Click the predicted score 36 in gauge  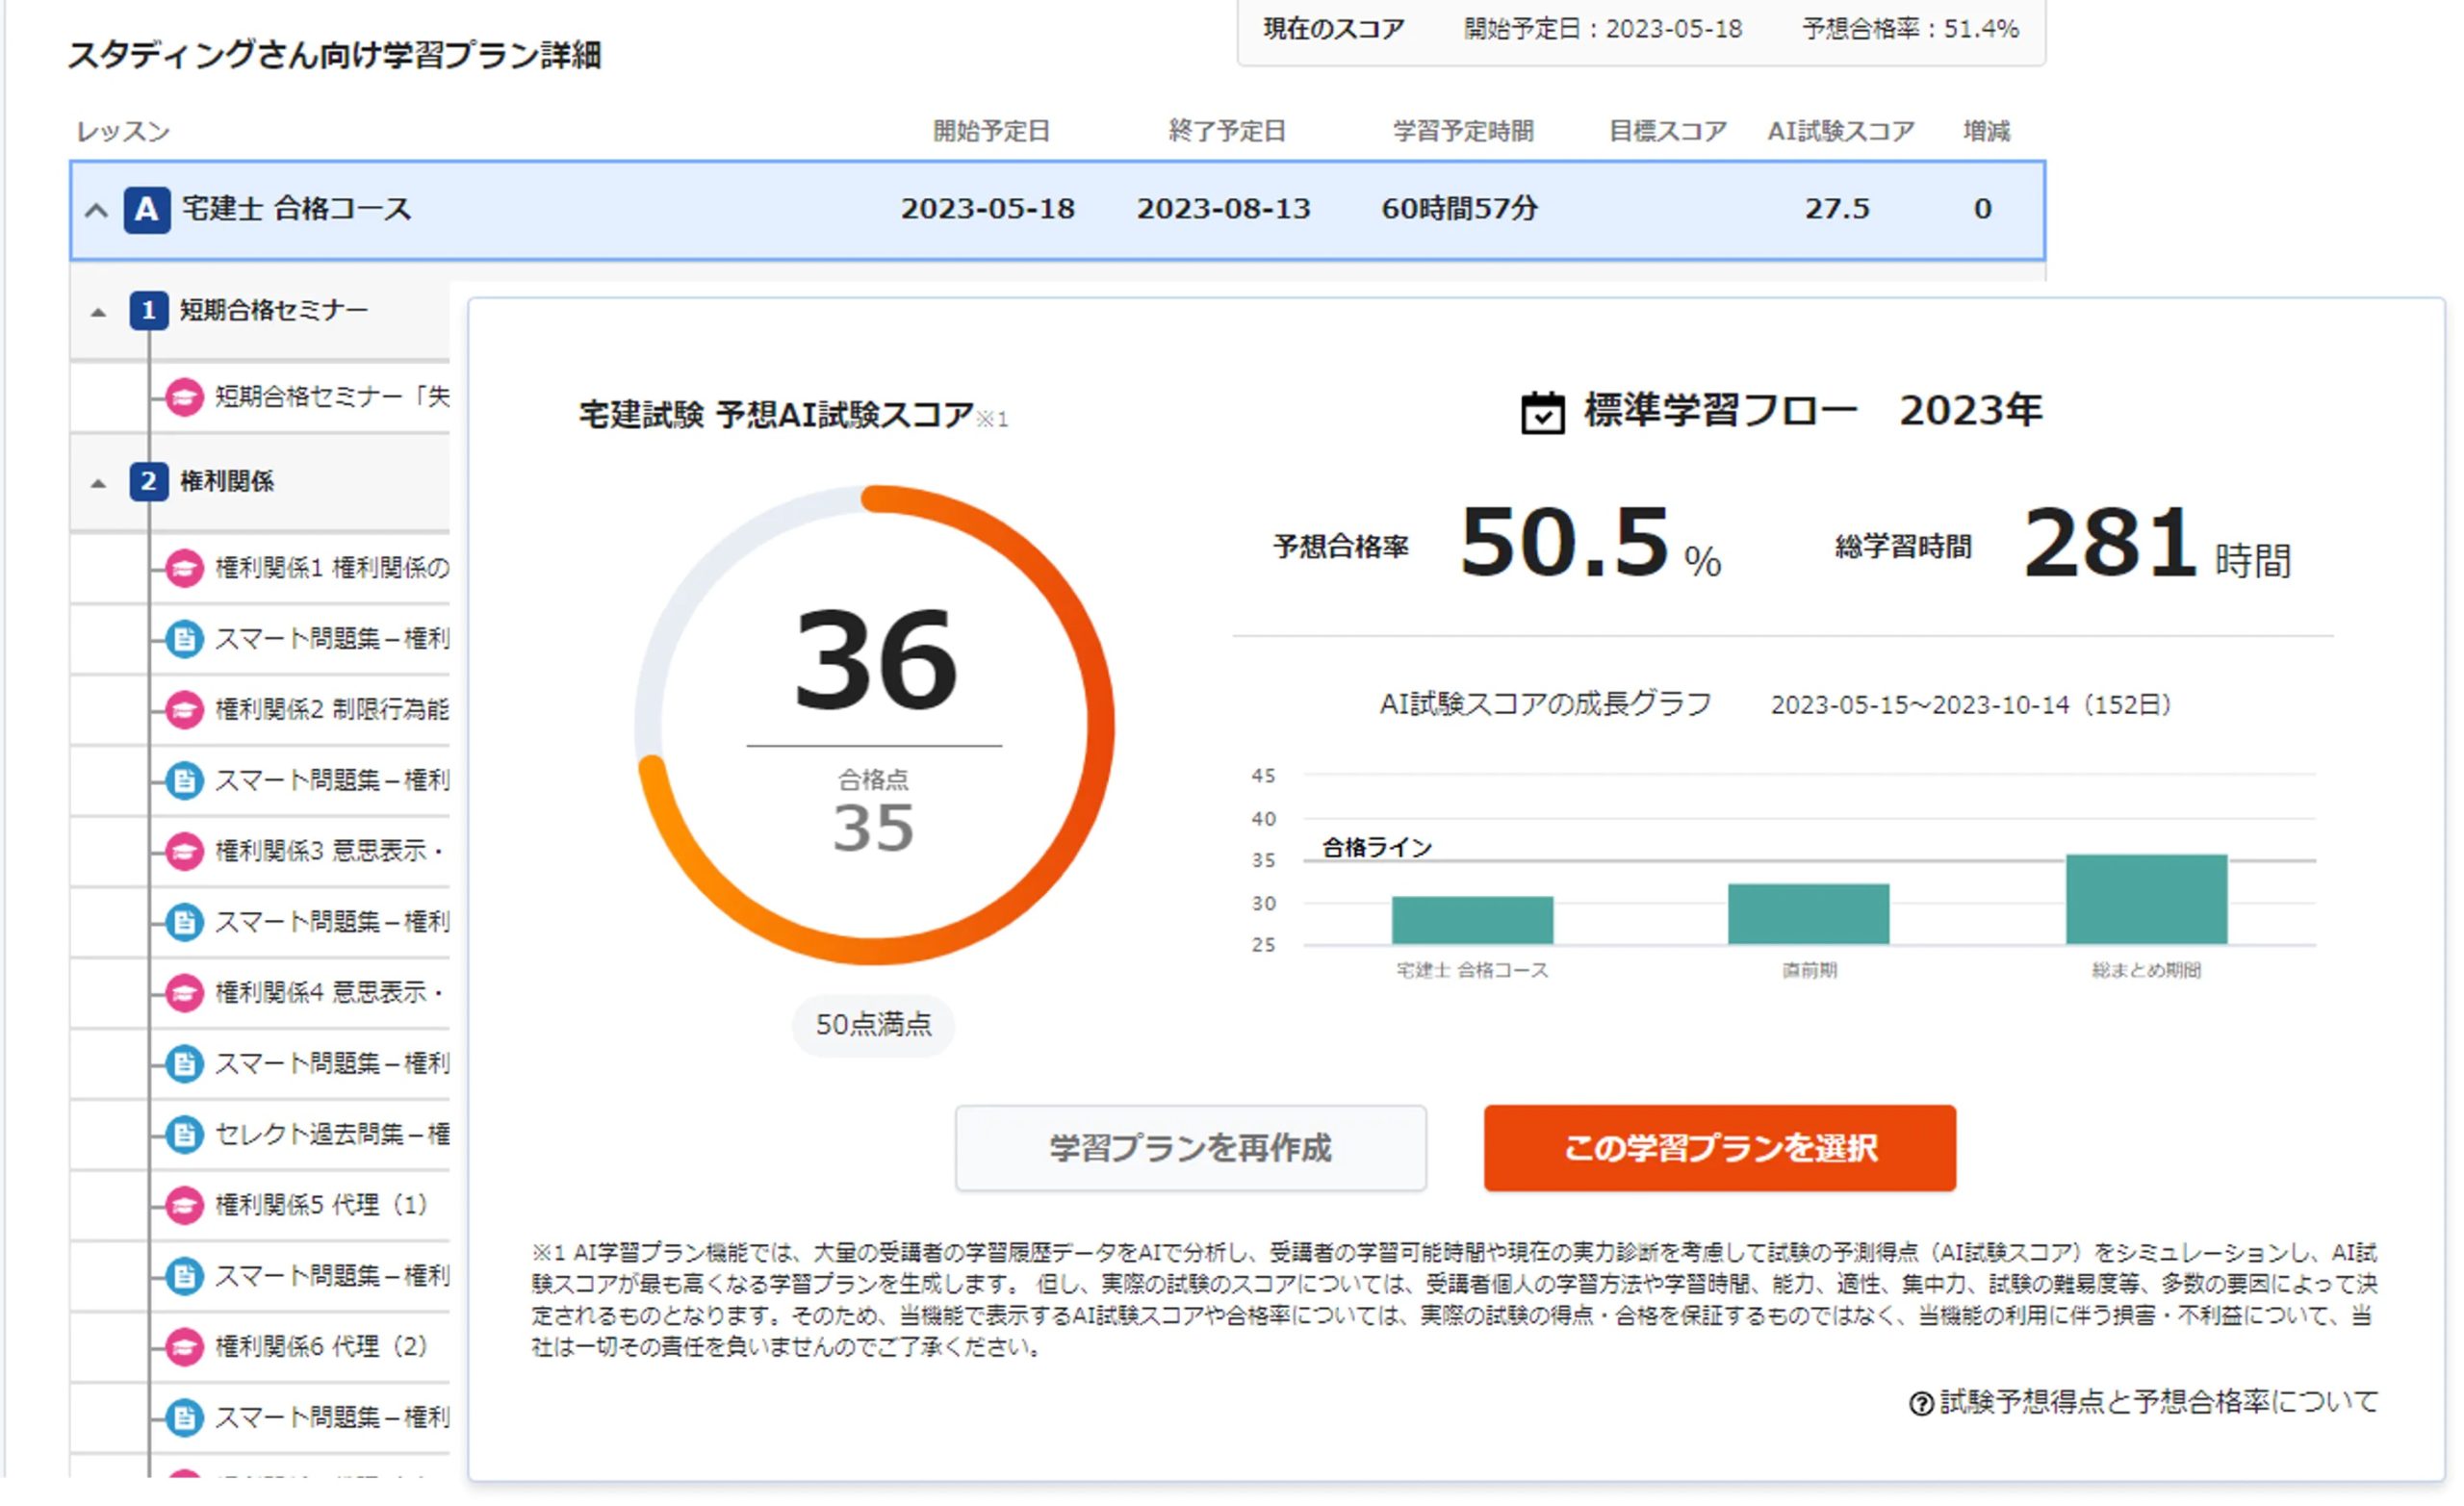point(876,662)
